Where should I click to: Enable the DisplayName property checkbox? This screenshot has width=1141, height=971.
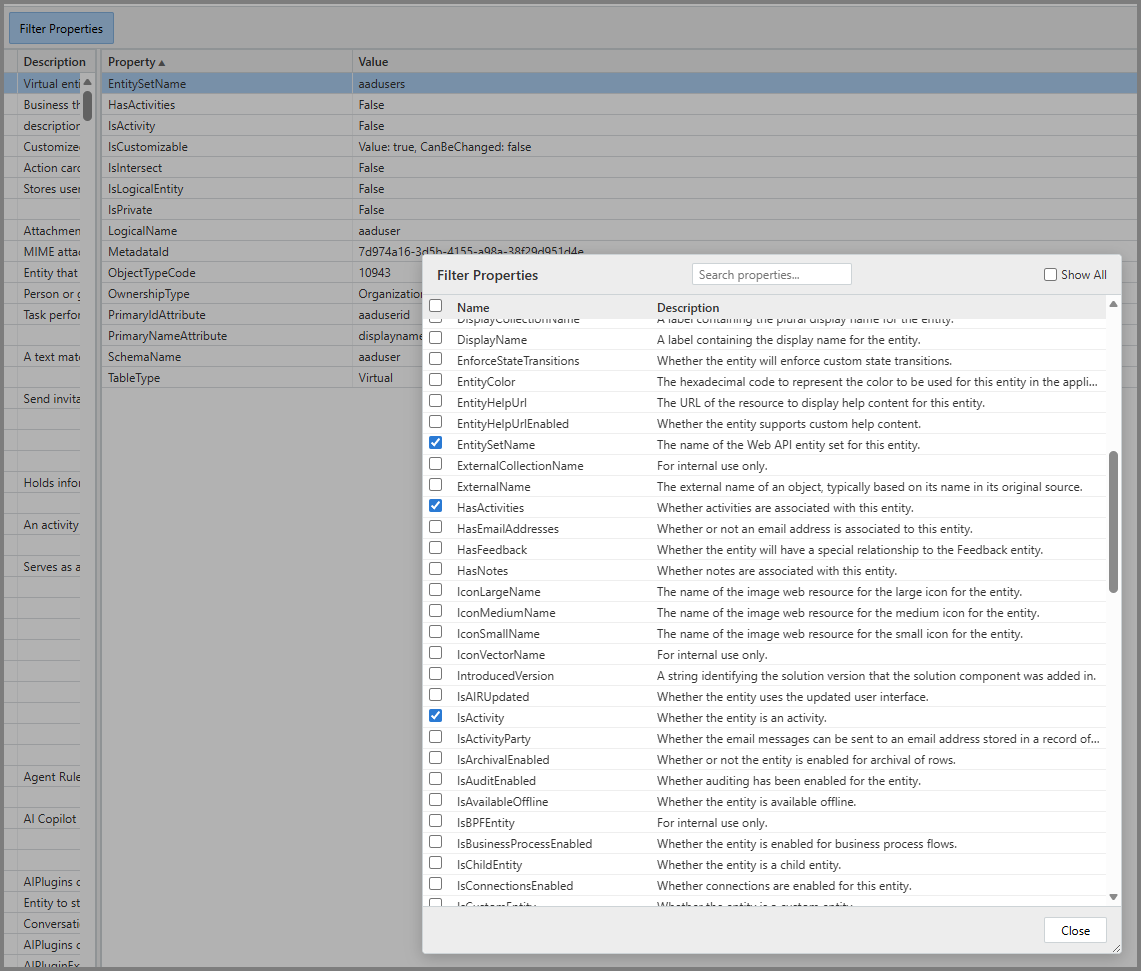[x=435, y=338]
